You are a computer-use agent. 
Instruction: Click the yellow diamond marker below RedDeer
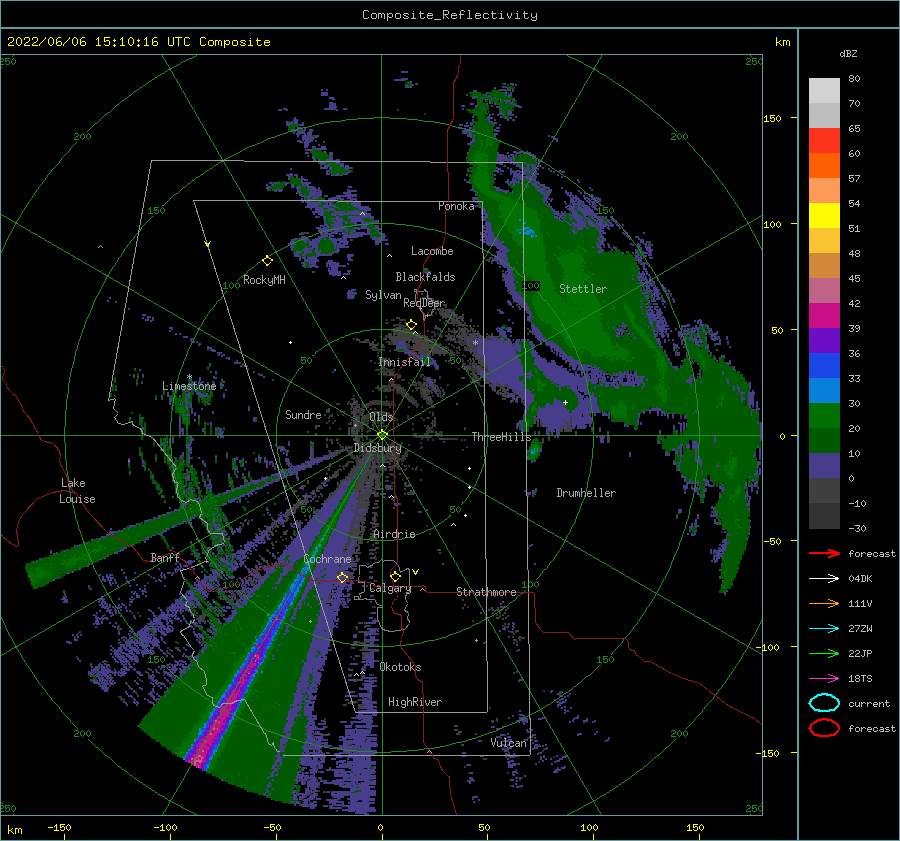tap(412, 325)
